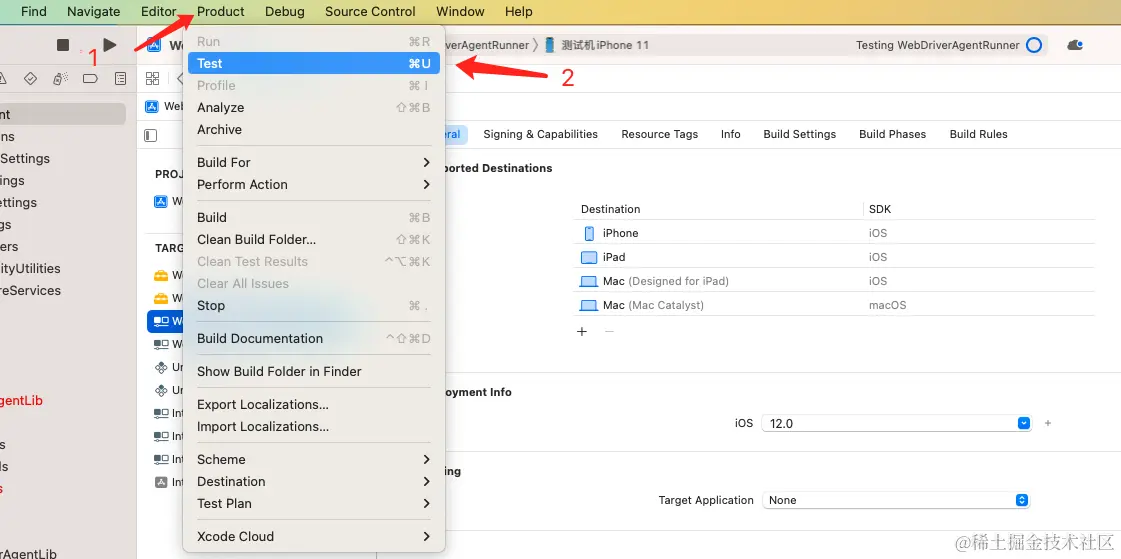Switch to the Build Rules tab
Screen dimensions: 1121x559
[x=978, y=134]
